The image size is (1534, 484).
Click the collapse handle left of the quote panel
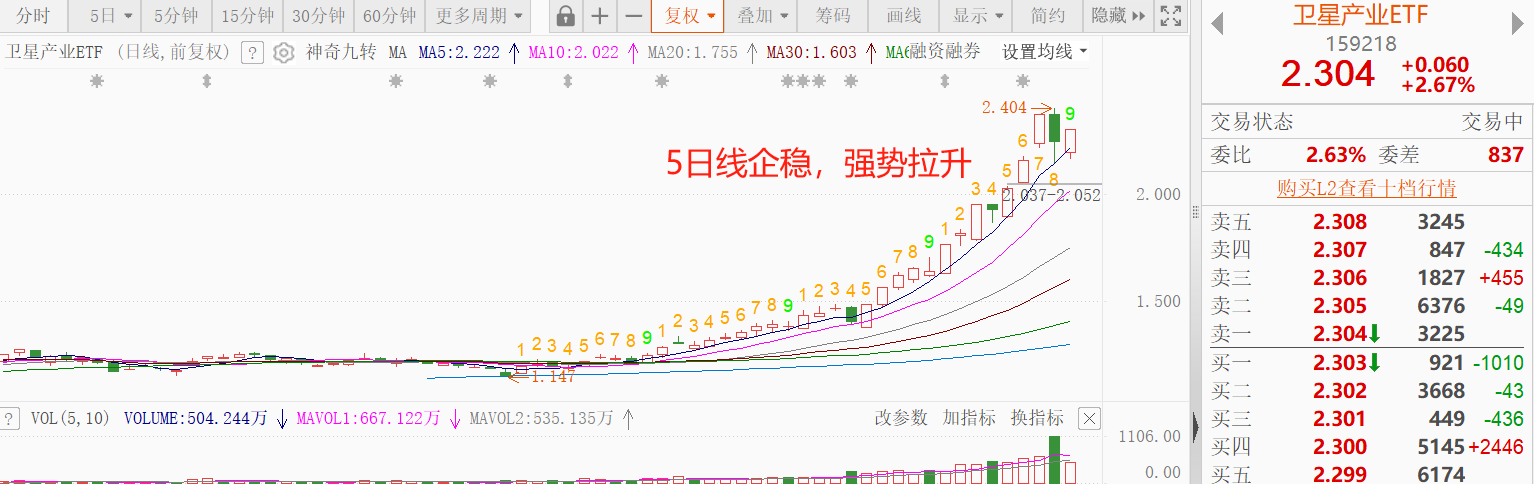(1197, 430)
